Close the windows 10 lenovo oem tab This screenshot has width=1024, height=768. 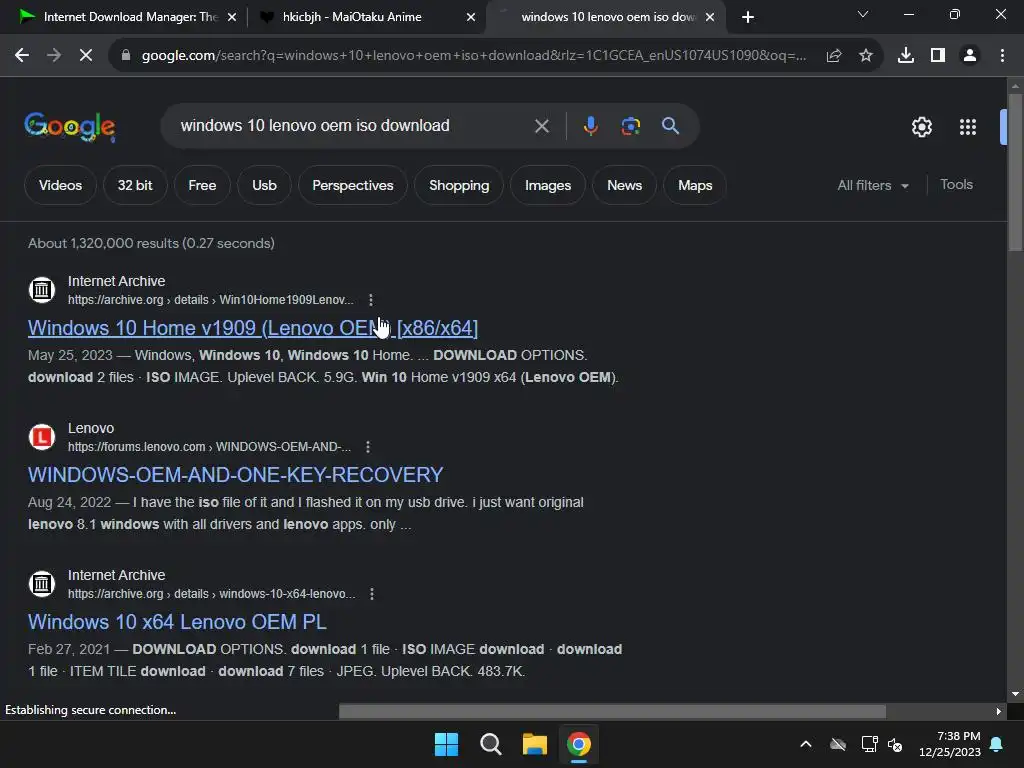[x=710, y=17]
